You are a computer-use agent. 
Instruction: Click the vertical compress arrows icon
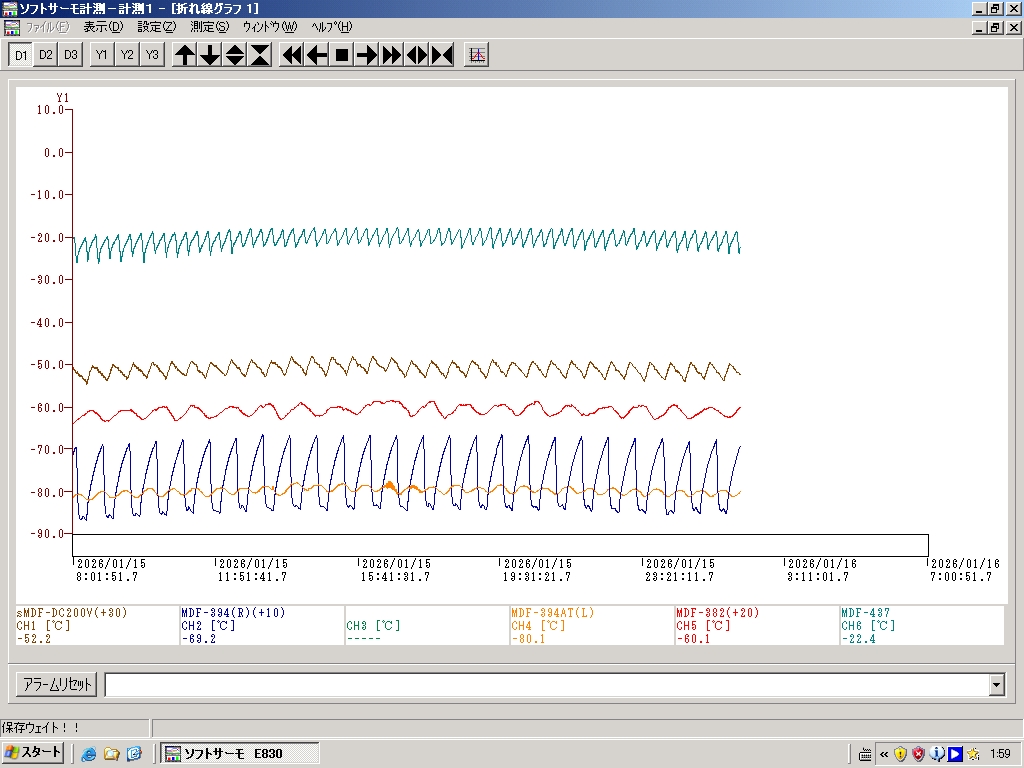[260, 55]
